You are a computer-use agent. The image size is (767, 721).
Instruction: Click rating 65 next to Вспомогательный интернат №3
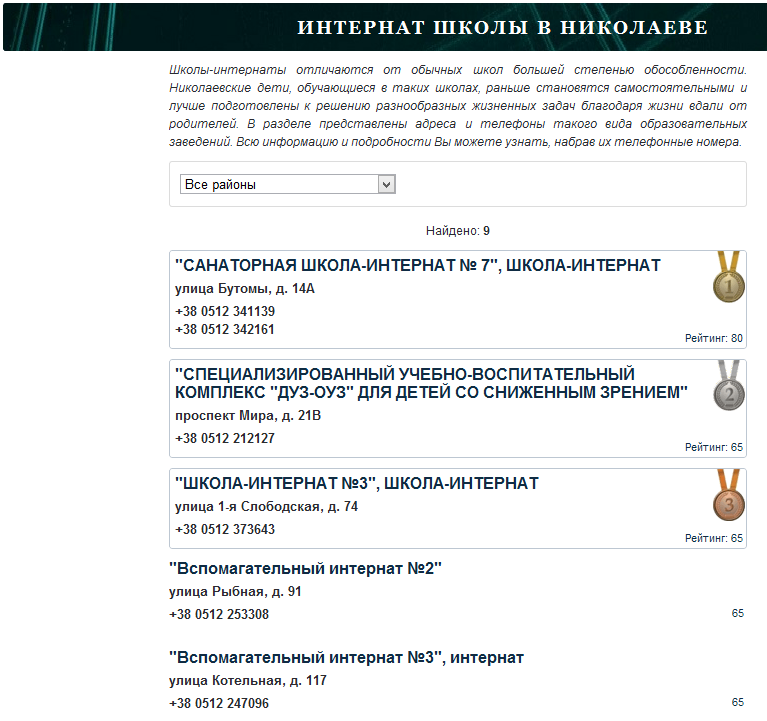pyautogui.click(x=738, y=702)
